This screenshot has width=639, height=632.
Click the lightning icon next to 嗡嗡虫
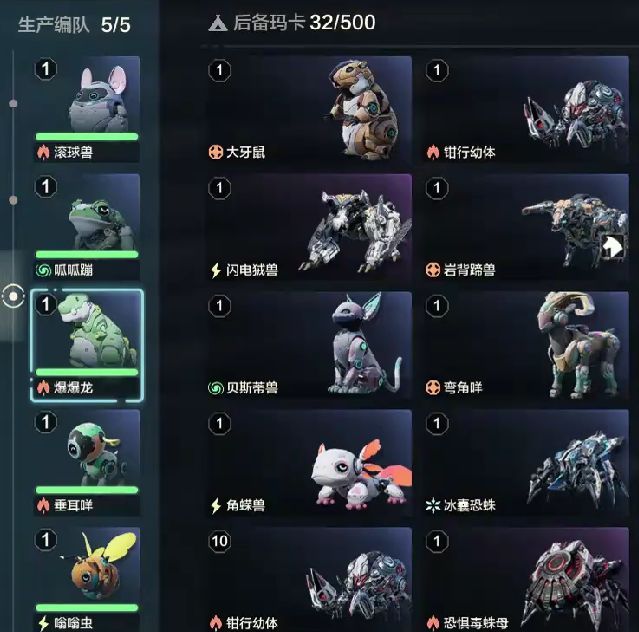point(43,623)
